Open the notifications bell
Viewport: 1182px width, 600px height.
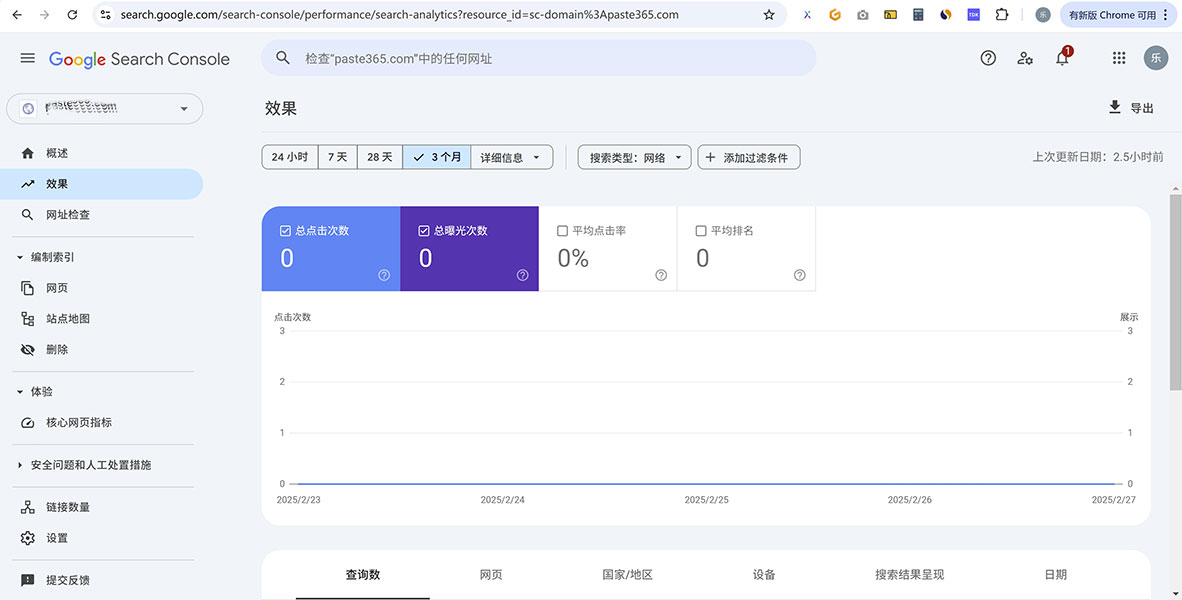coord(1061,58)
